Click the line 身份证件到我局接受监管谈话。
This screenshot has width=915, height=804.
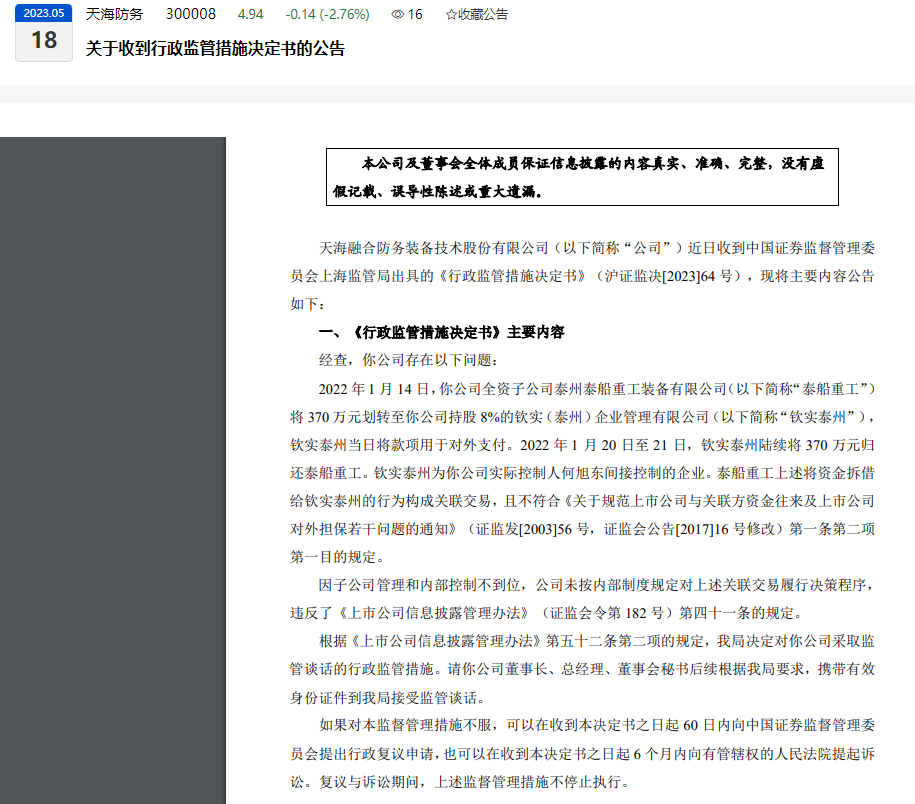[x=388, y=698]
